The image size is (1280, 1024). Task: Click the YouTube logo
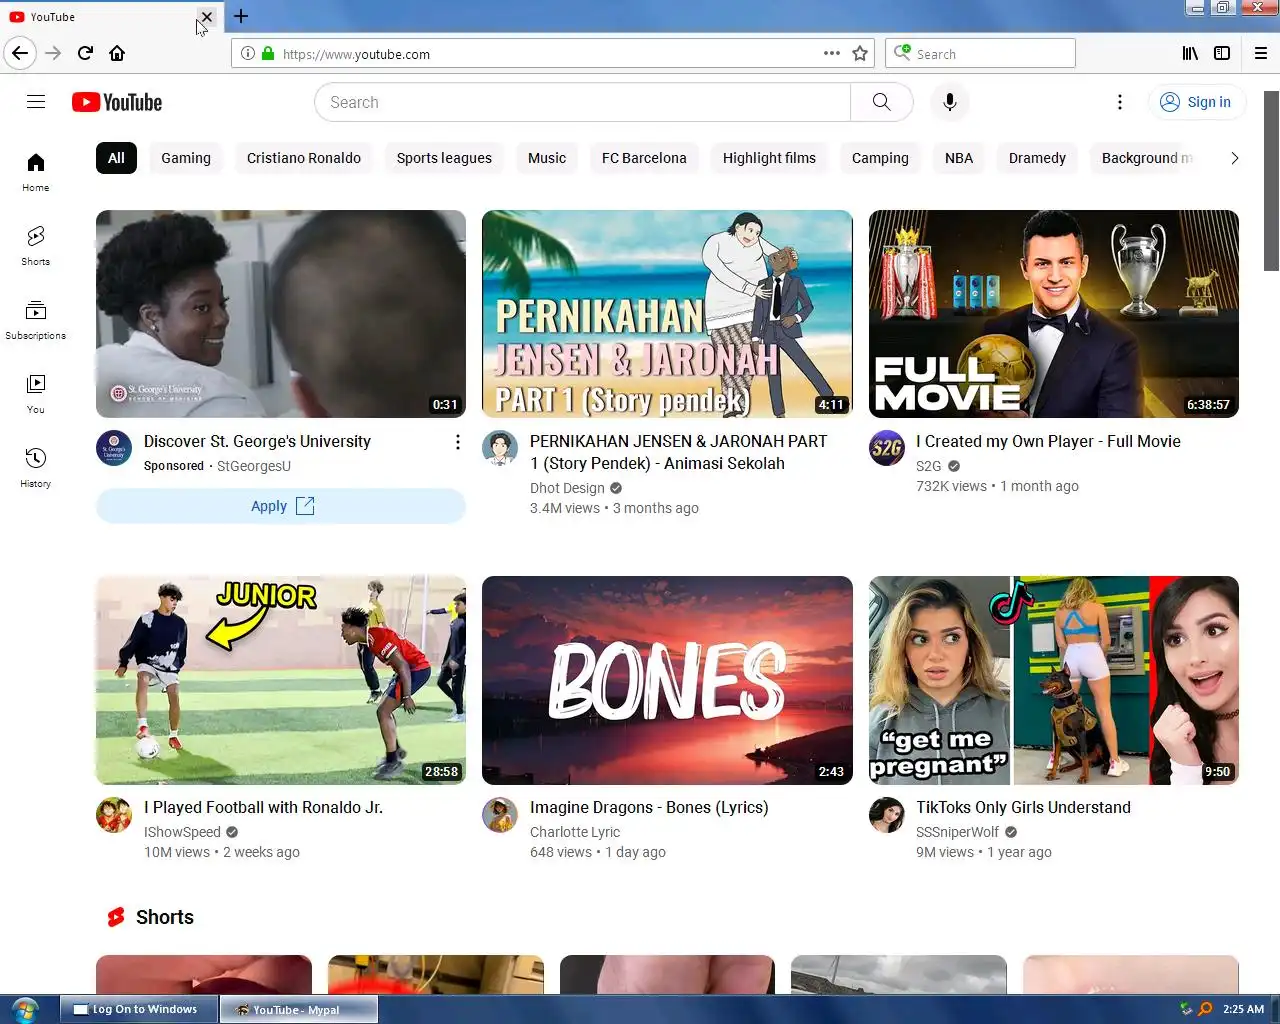click(x=117, y=102)
